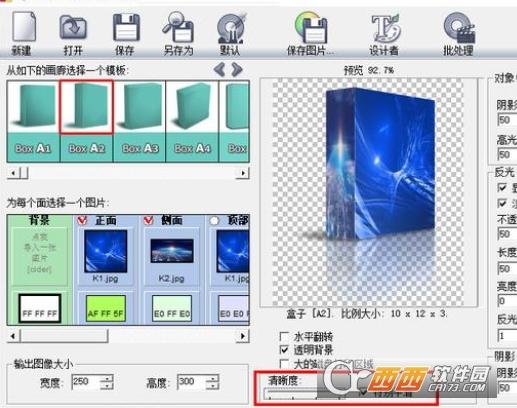
Task: Toggle the 侧面 (side) face checkbox
Action: (x=148, y=221)
